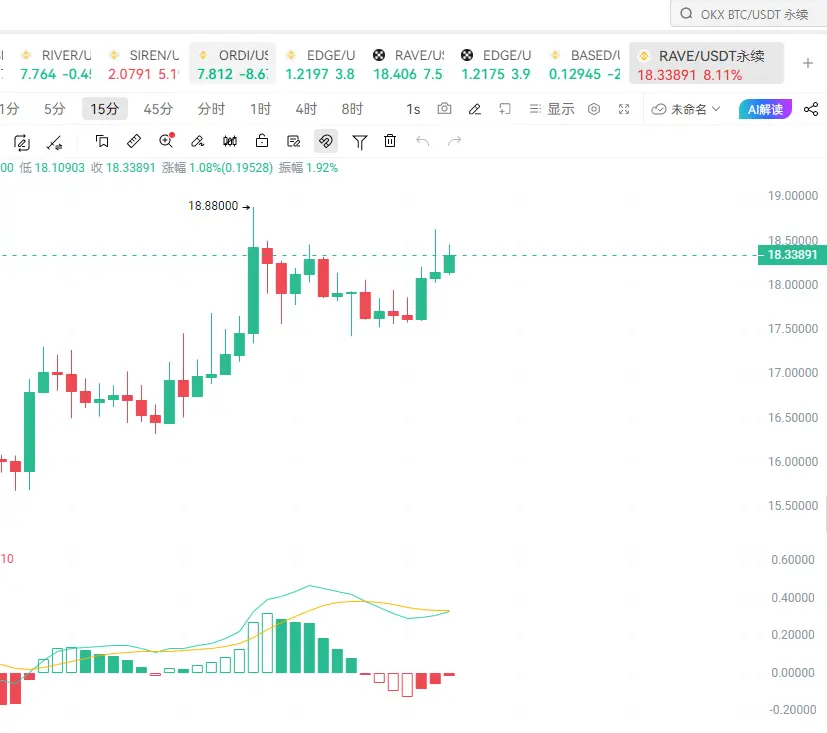Select the 45分 timeframe
The height and width of the screenshot is (733, 827).
coord(158,109)
